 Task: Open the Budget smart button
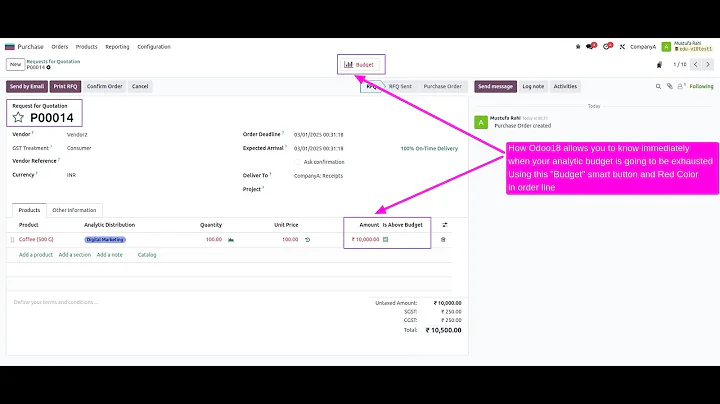click(x=361, y=65)
